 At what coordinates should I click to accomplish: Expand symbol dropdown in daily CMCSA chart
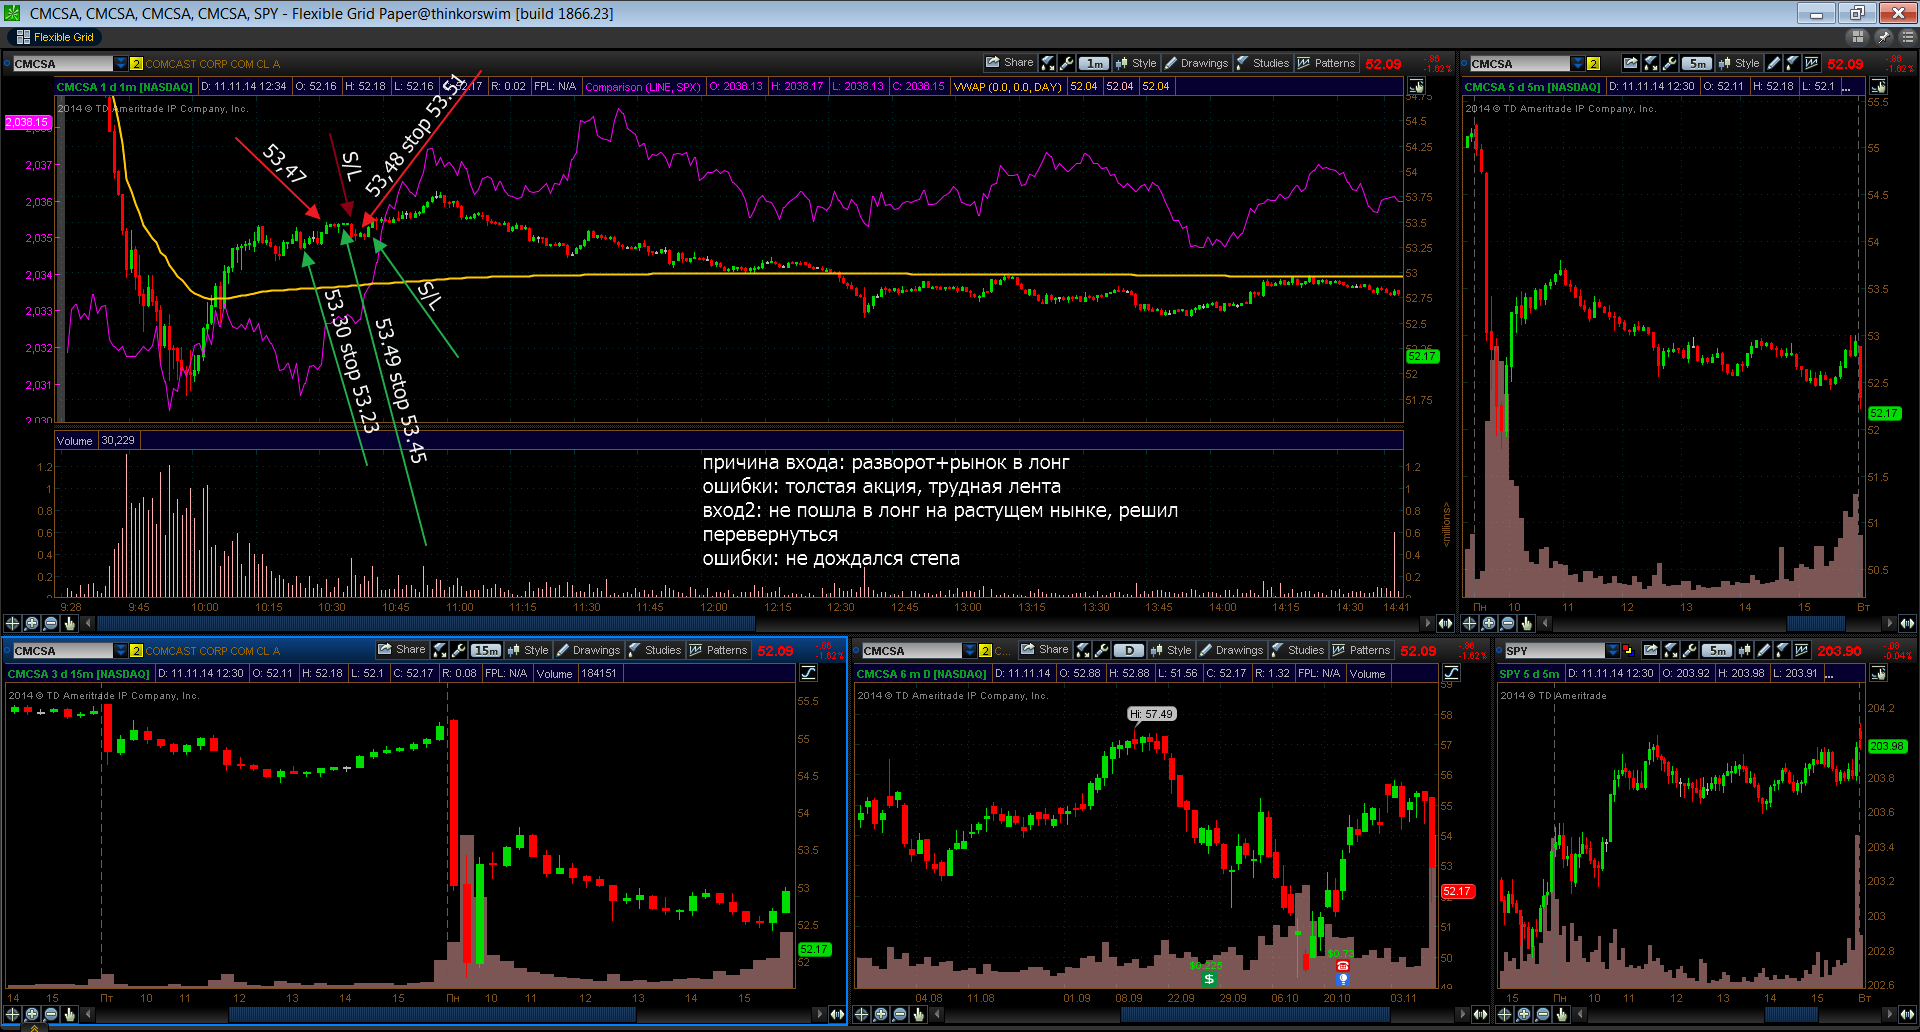969,650
